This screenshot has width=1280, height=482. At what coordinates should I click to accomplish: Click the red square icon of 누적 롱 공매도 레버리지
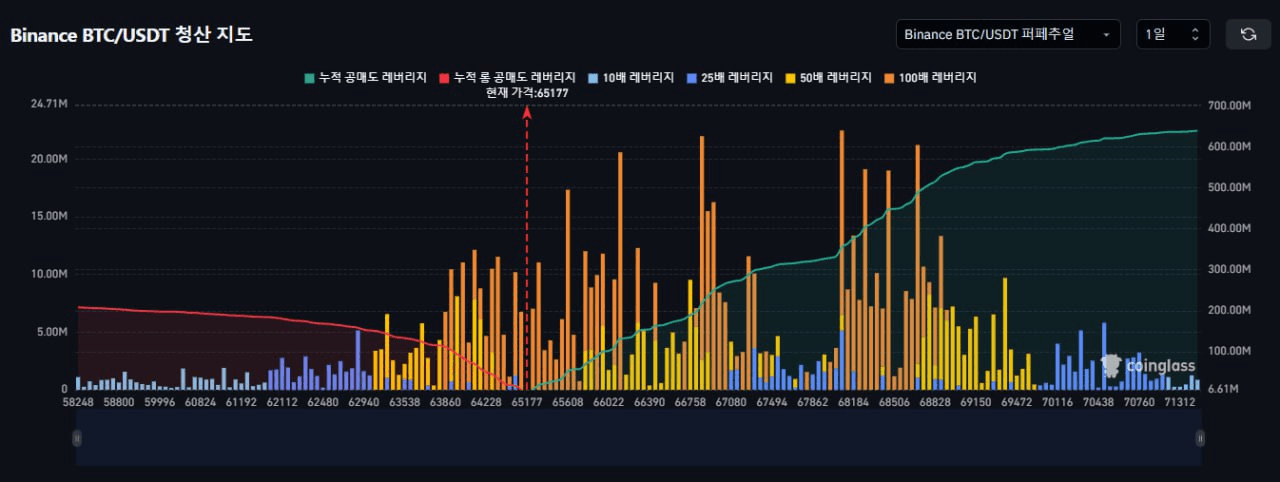pyautogui.click(x=445, y=77)
